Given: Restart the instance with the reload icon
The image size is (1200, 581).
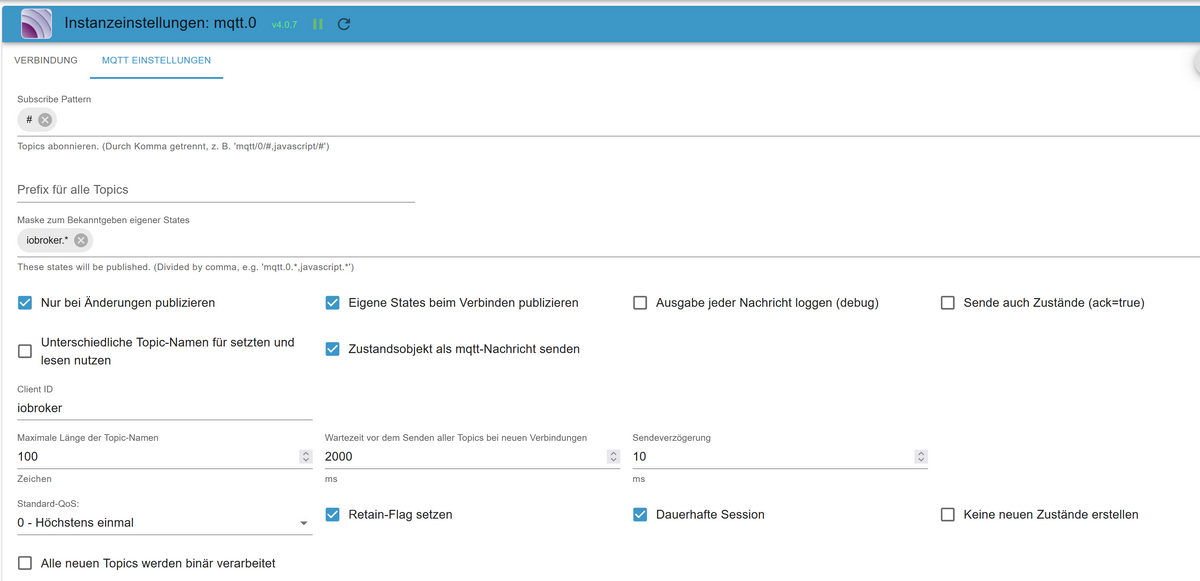Looking at the screenshot, I should click(344, 24).
